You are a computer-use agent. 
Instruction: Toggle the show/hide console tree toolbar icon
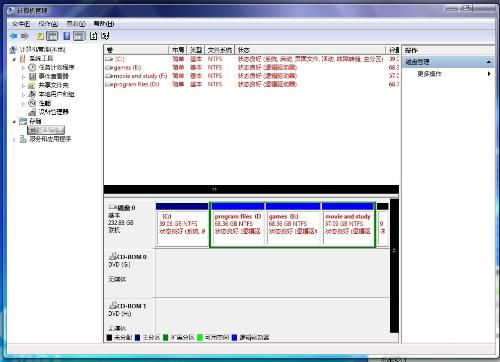click(x=52, y=36)
